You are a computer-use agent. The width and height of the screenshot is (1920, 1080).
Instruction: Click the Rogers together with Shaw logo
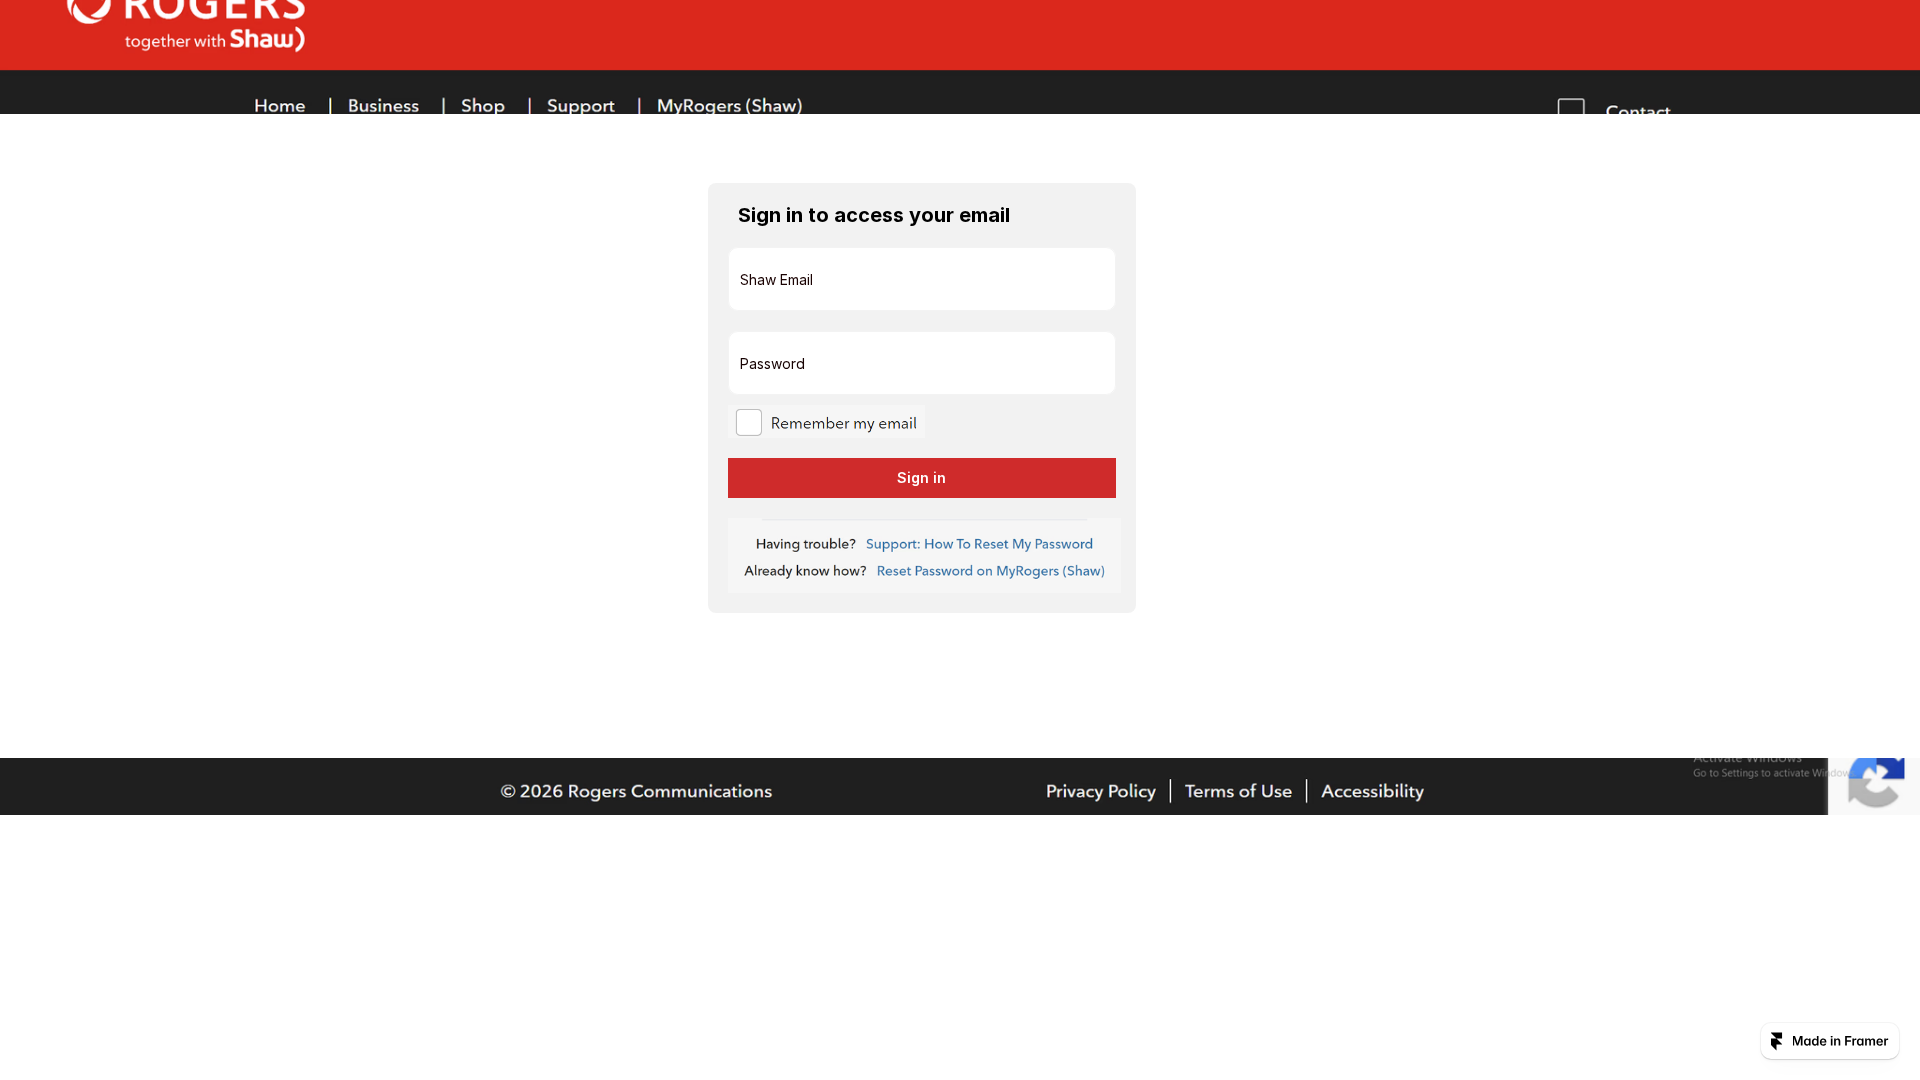pyautogui.click(x=186, y=25)
